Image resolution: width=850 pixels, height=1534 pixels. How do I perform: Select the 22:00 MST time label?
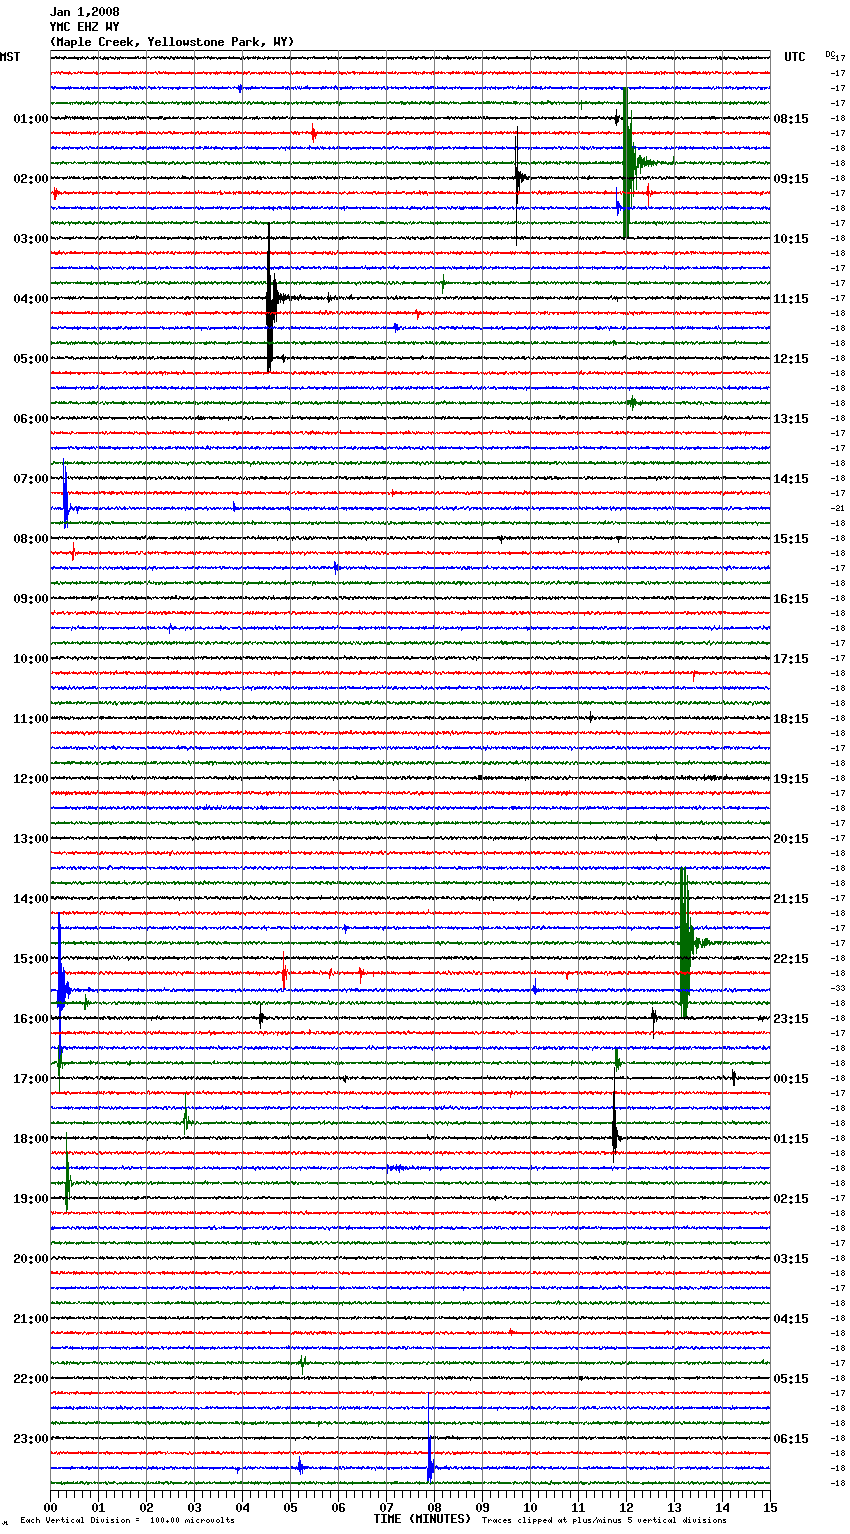point(31,1379)
